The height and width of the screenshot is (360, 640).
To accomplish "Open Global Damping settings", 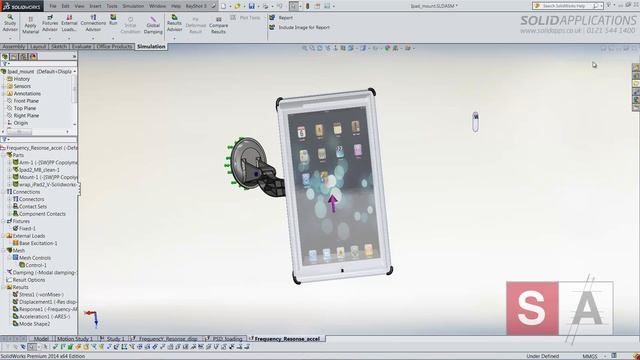I will pyautogui.click(x=153, y=25).
